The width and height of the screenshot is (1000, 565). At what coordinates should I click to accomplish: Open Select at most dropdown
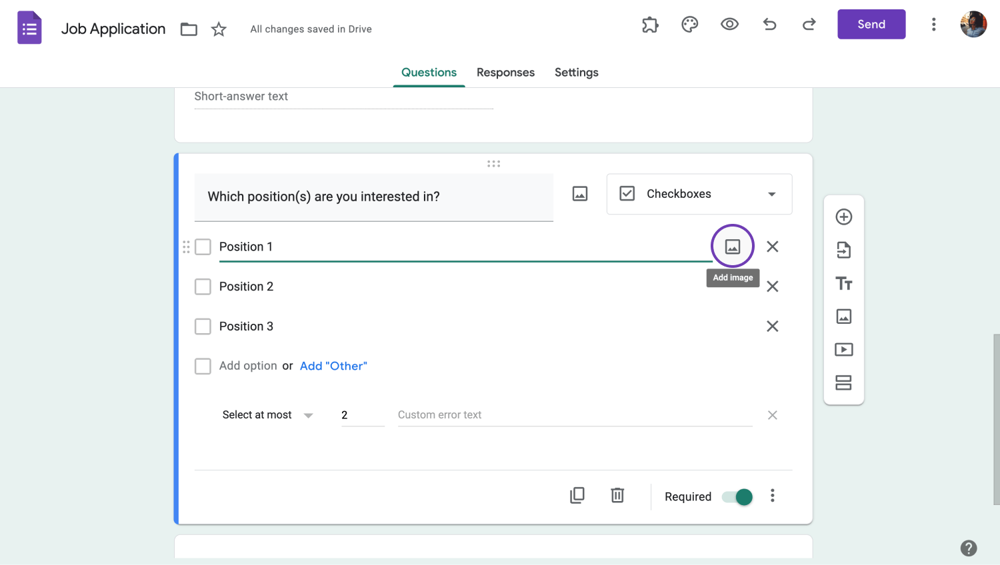pyautogui.click(x=267, y=415)
